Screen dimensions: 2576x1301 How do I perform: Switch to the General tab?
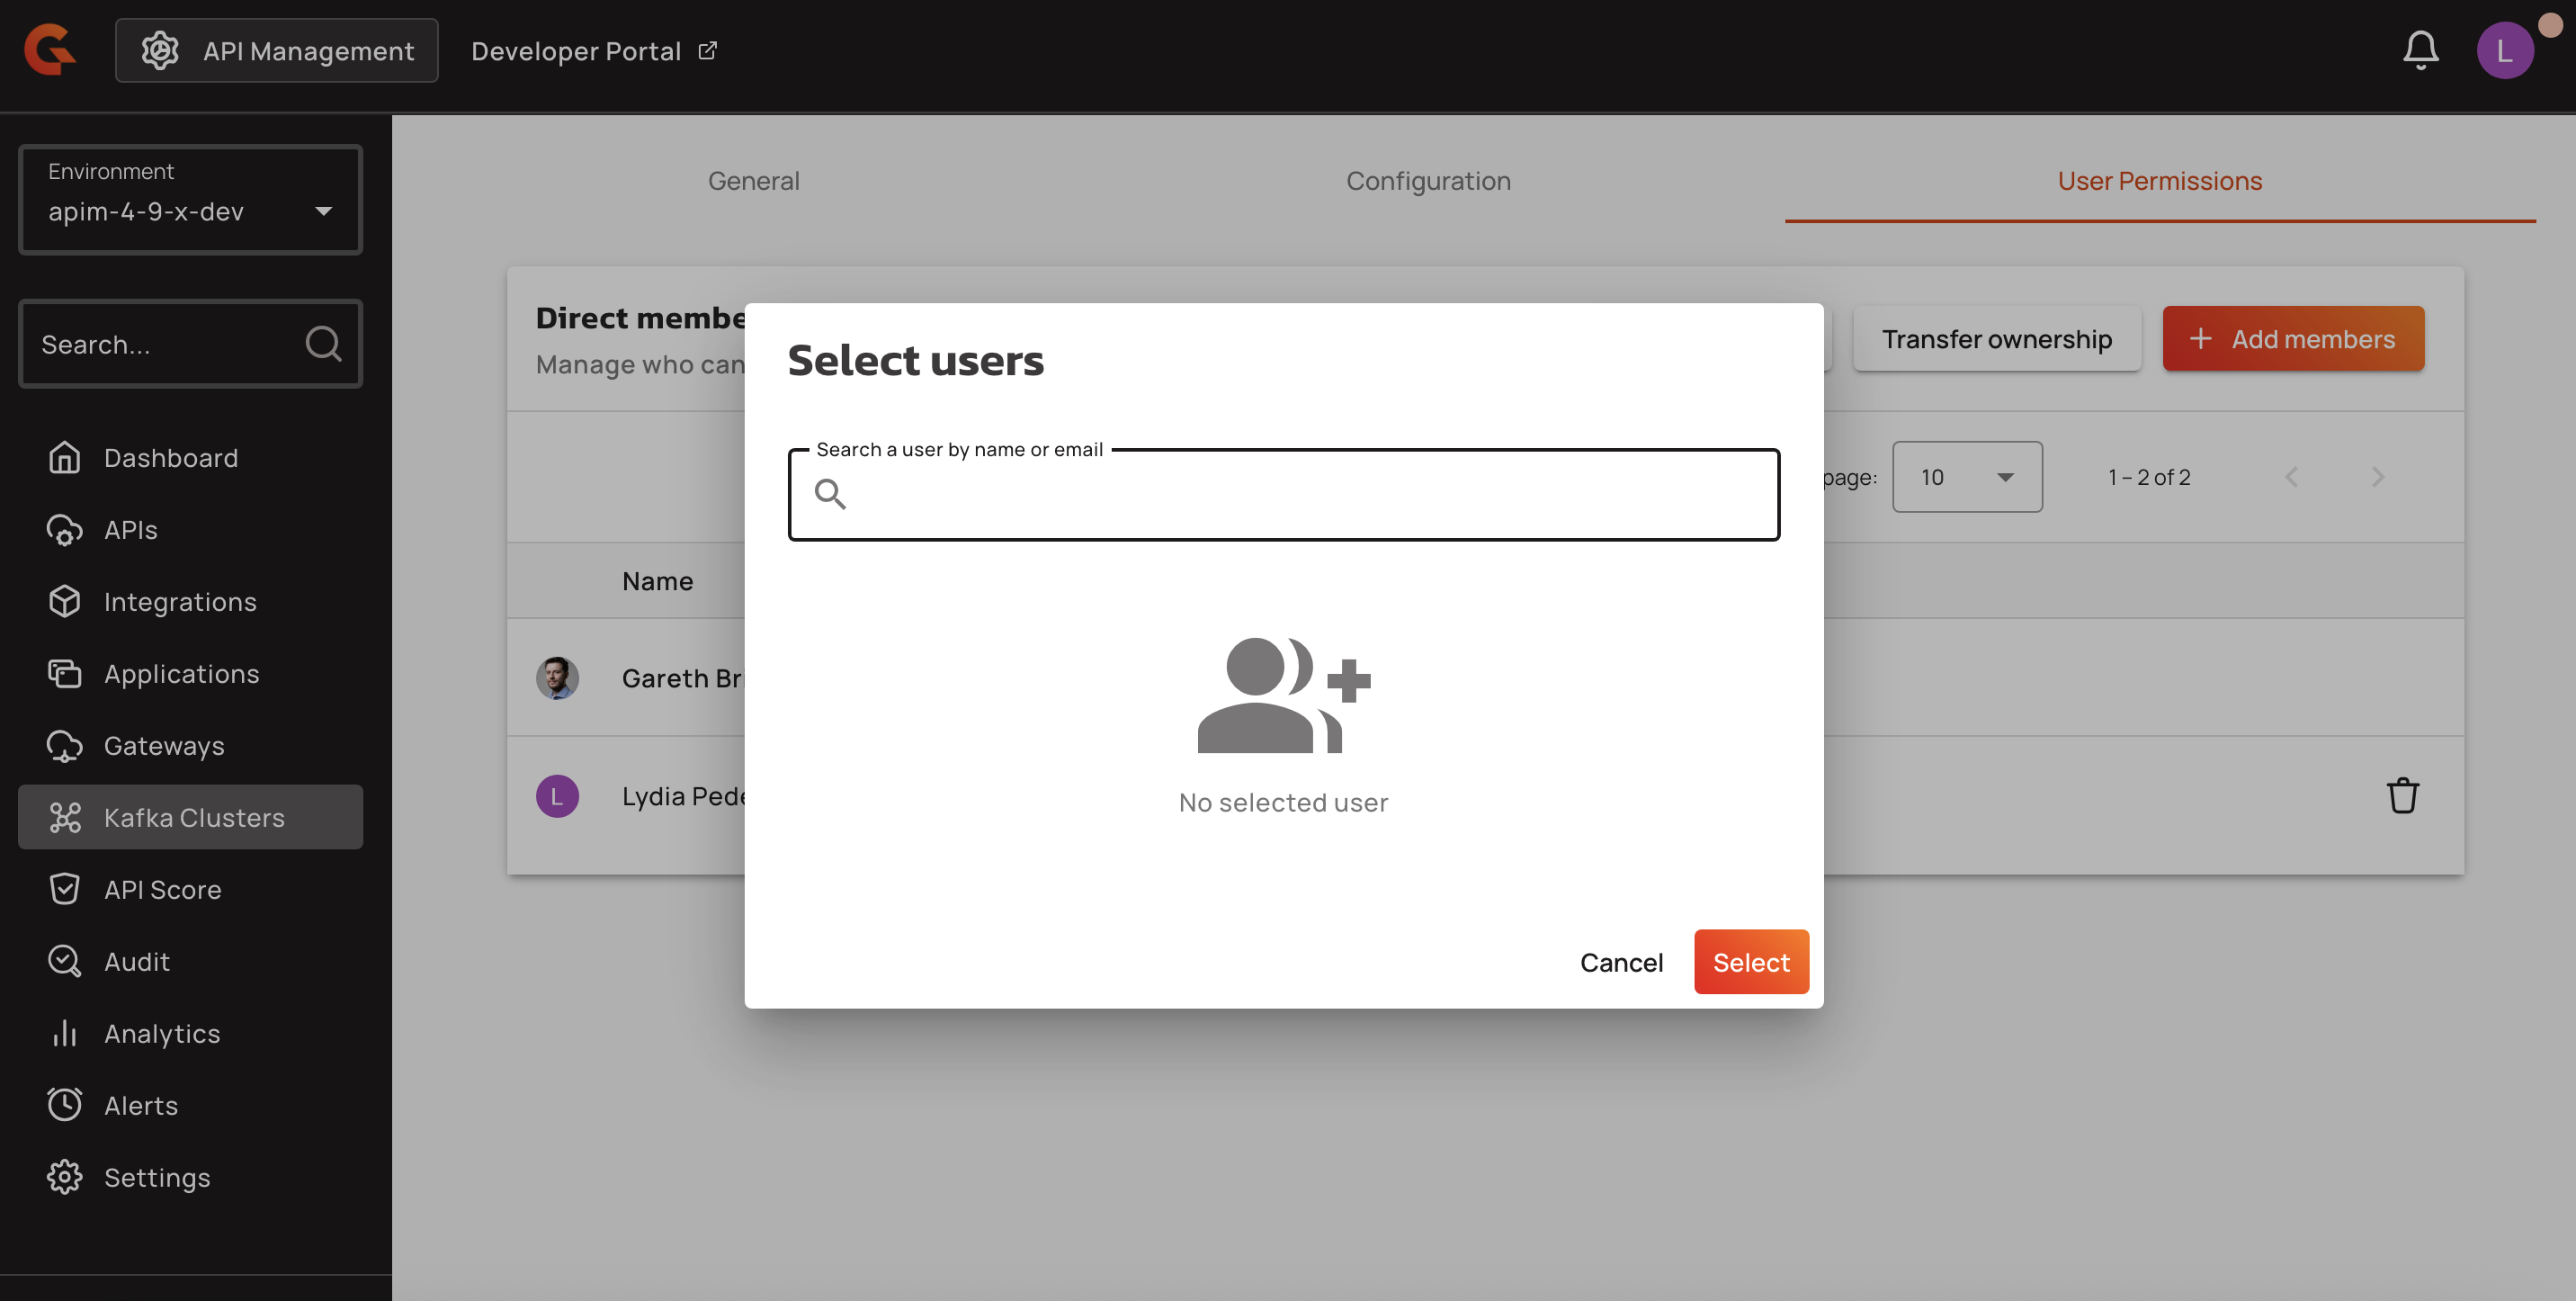(753, 181)
